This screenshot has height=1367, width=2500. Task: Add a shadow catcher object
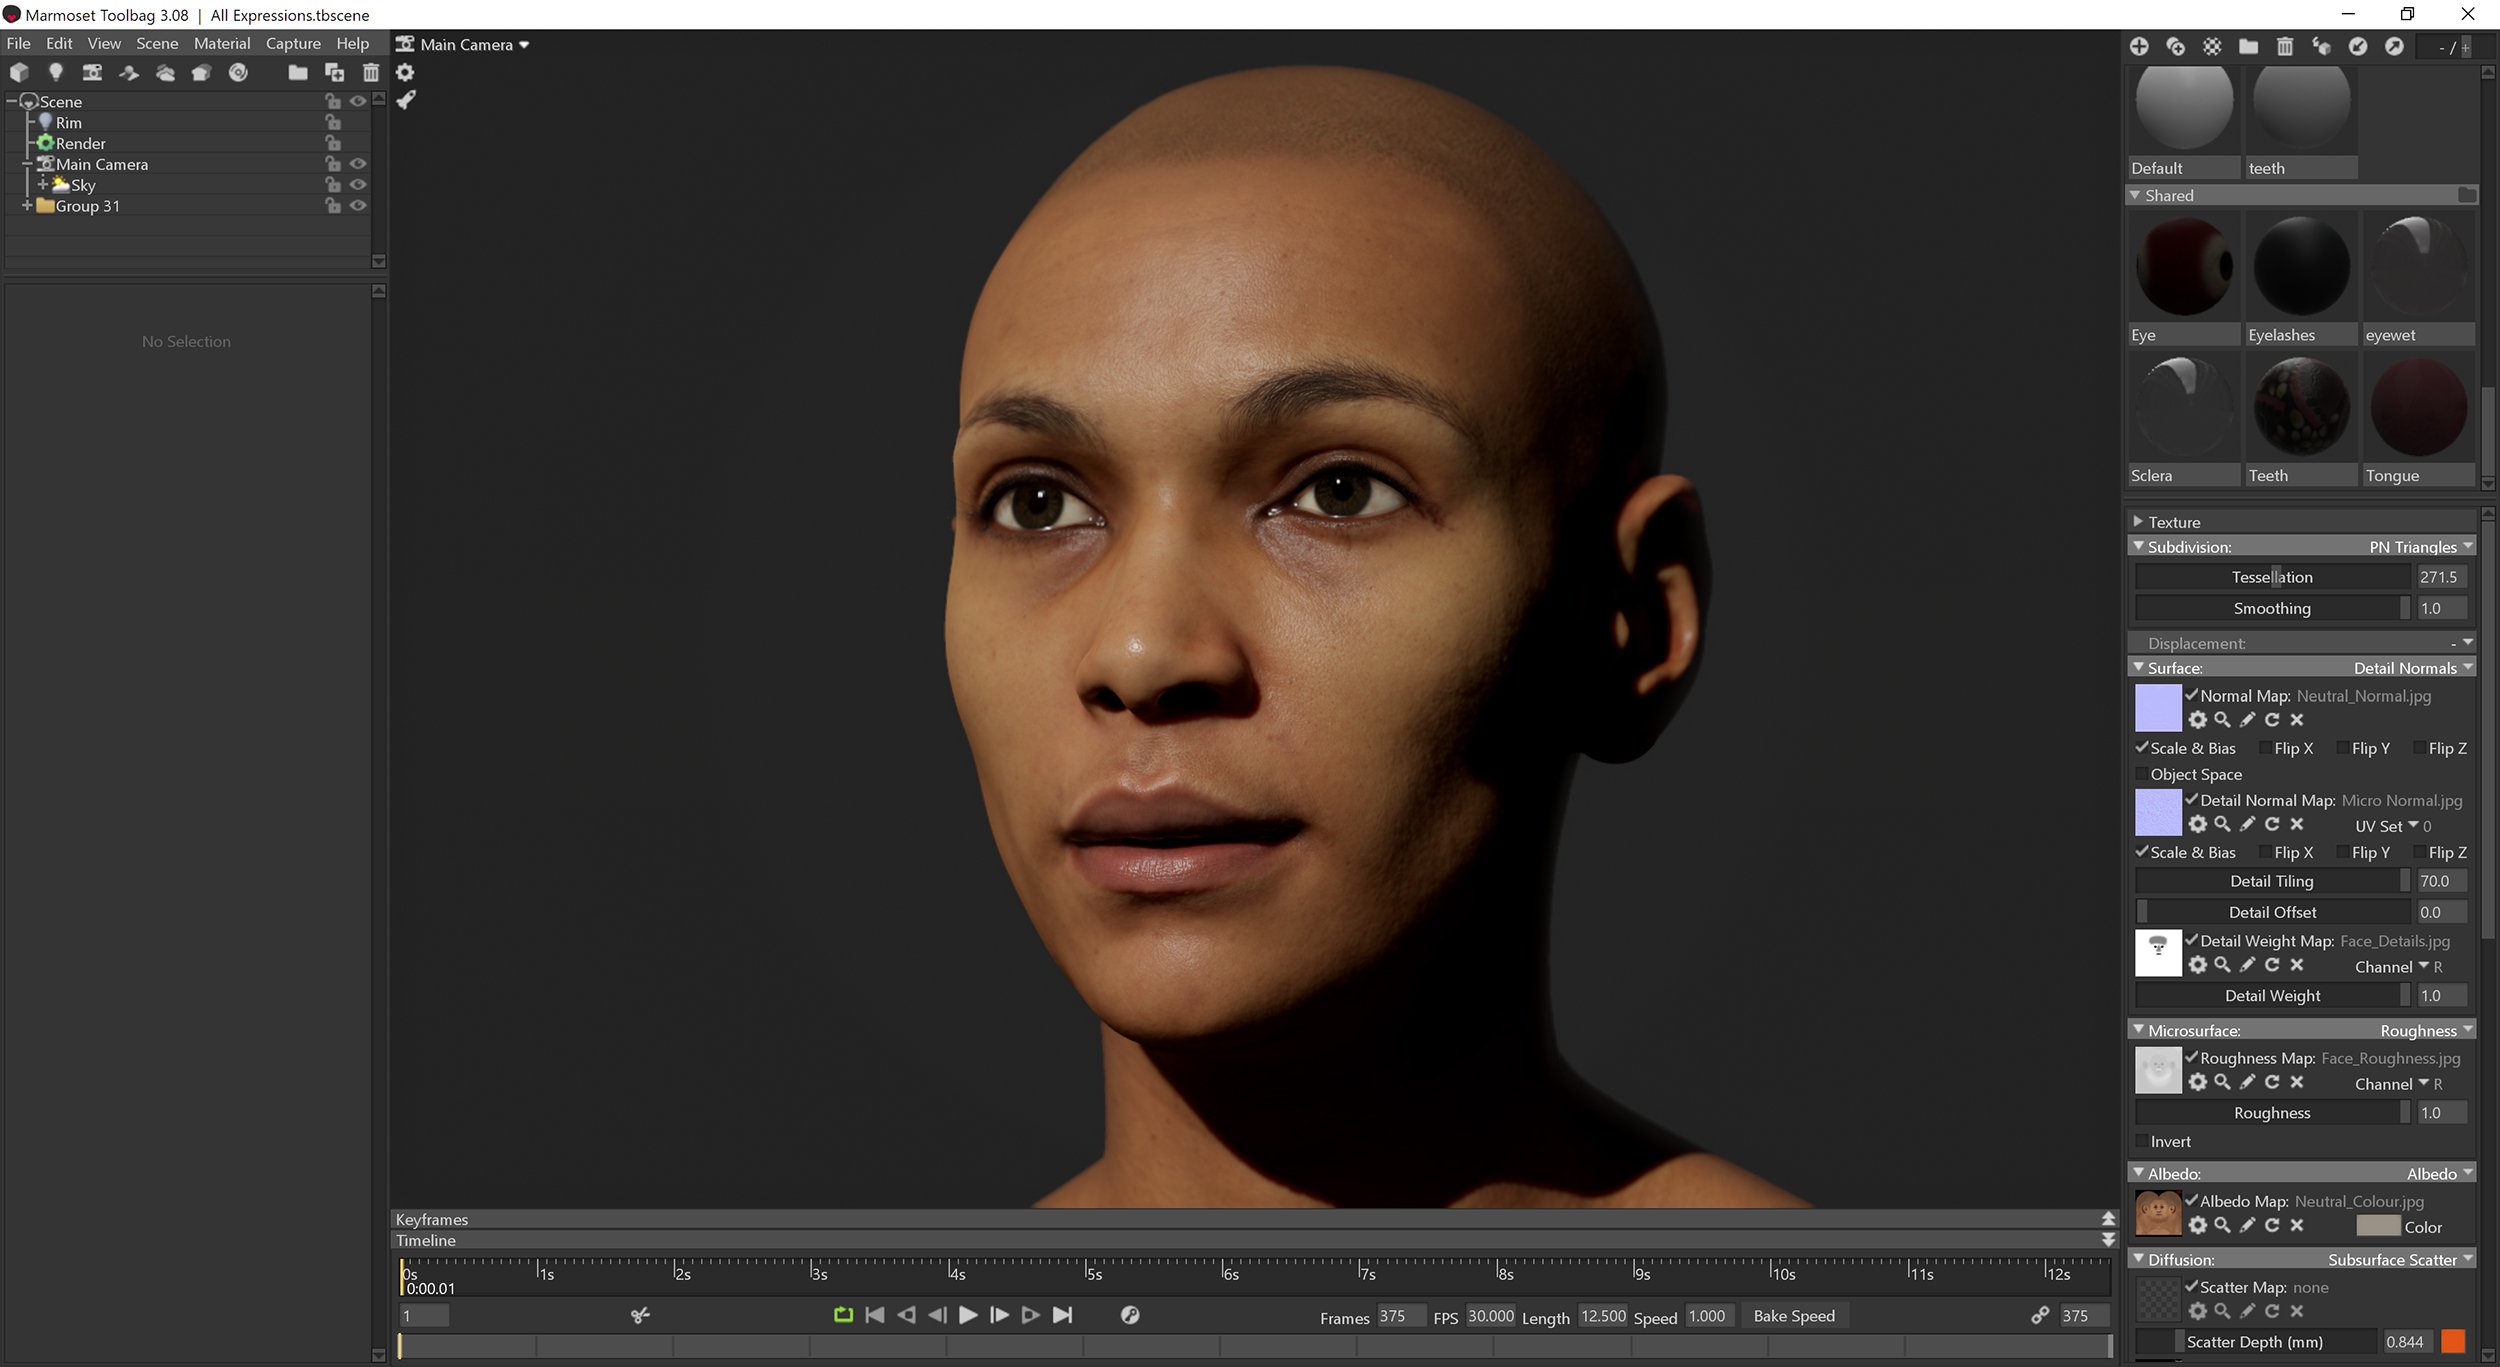coord(129,72)
